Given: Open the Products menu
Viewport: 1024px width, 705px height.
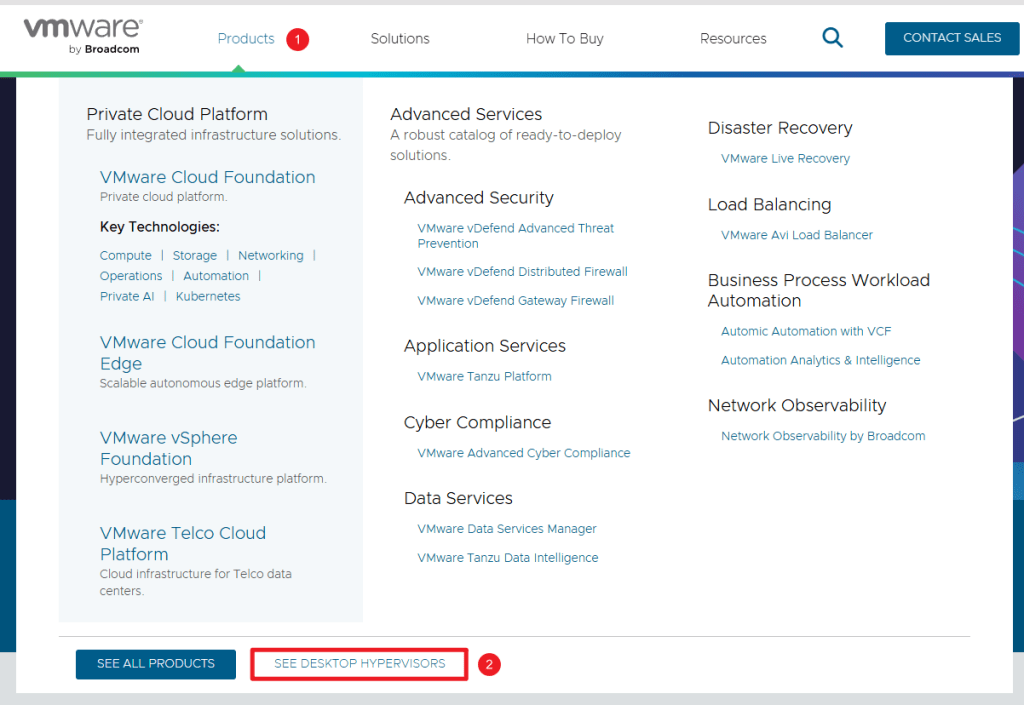Looking at the screenshot, I should pos(246,39).
